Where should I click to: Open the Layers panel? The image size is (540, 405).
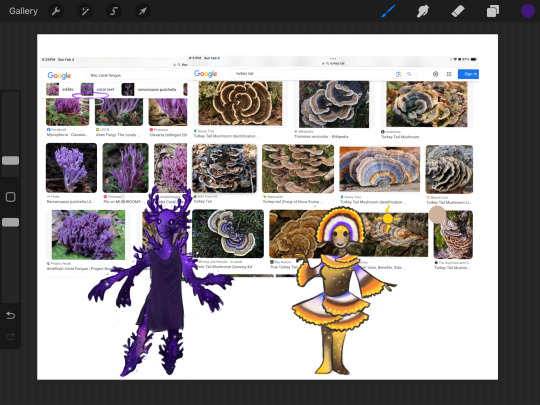click(x=492, y=11)
